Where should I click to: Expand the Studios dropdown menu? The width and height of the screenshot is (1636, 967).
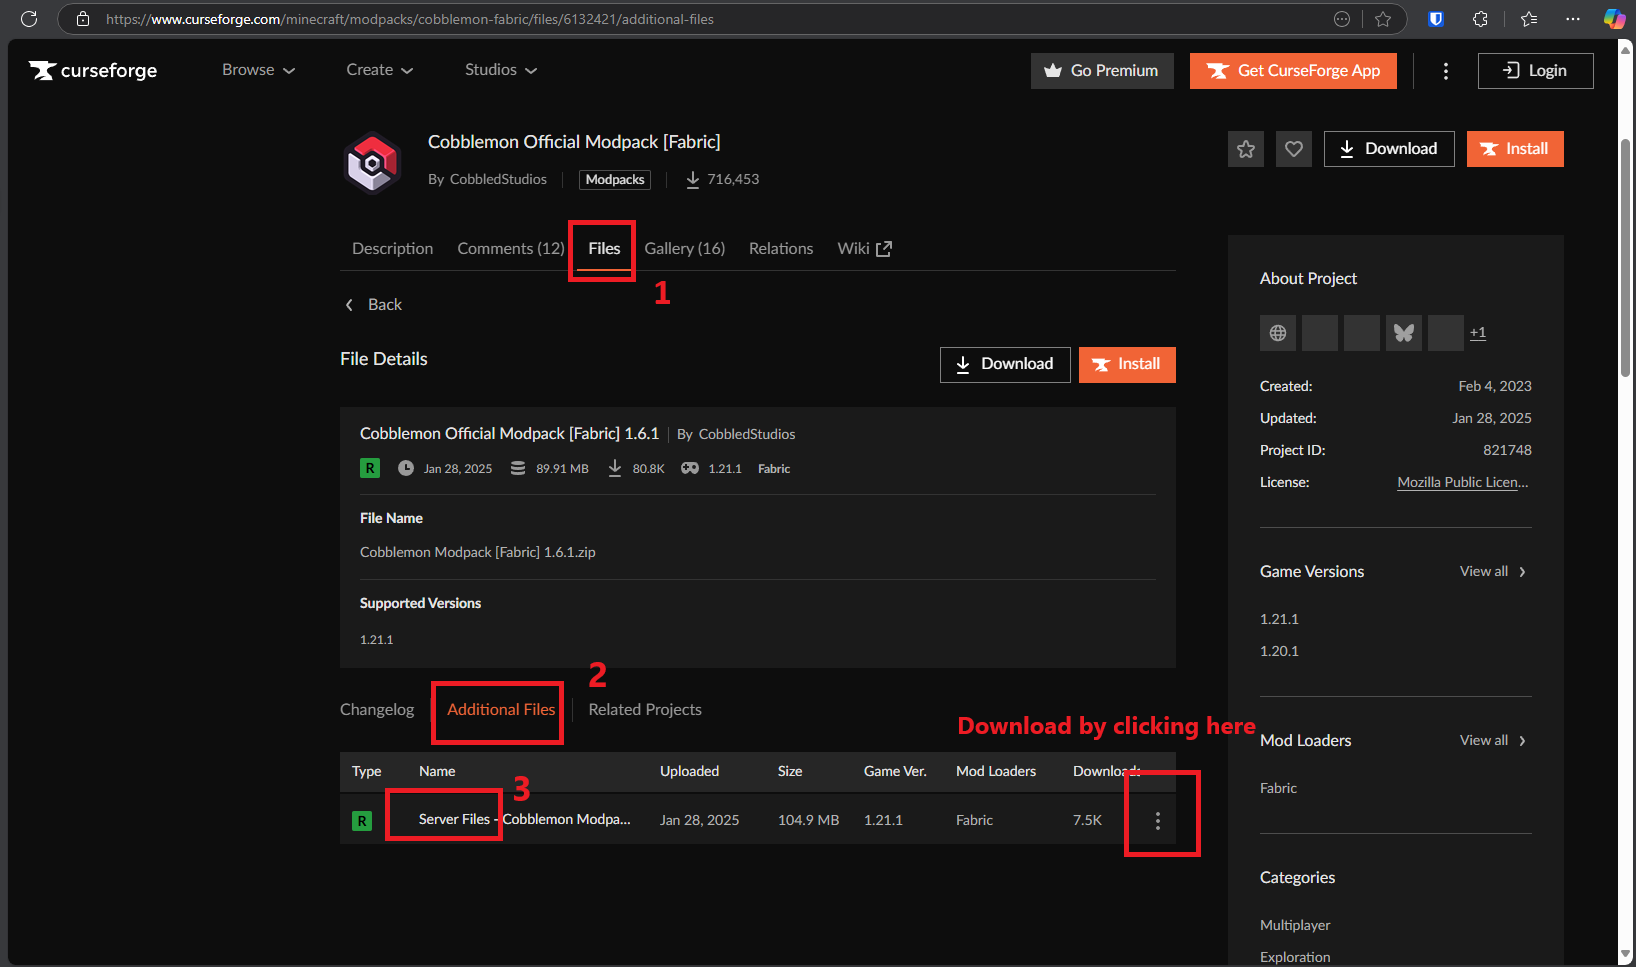tap(501, 70)
